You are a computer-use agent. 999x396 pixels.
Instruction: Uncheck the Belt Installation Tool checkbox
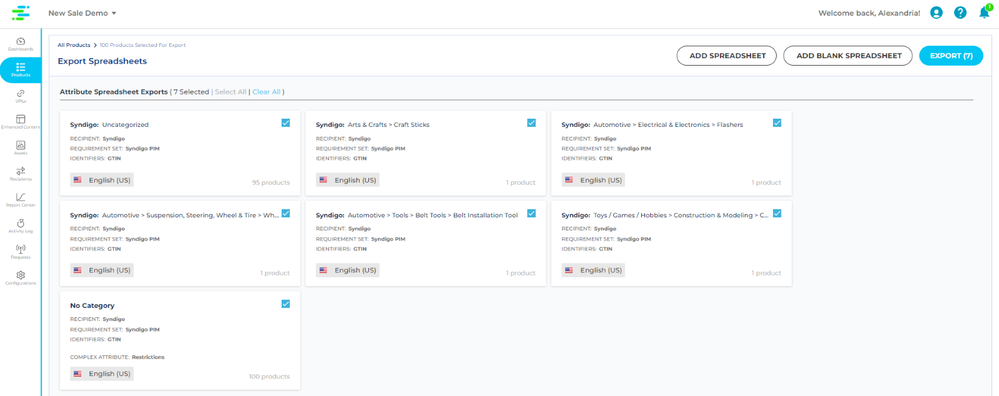(531, 213)
